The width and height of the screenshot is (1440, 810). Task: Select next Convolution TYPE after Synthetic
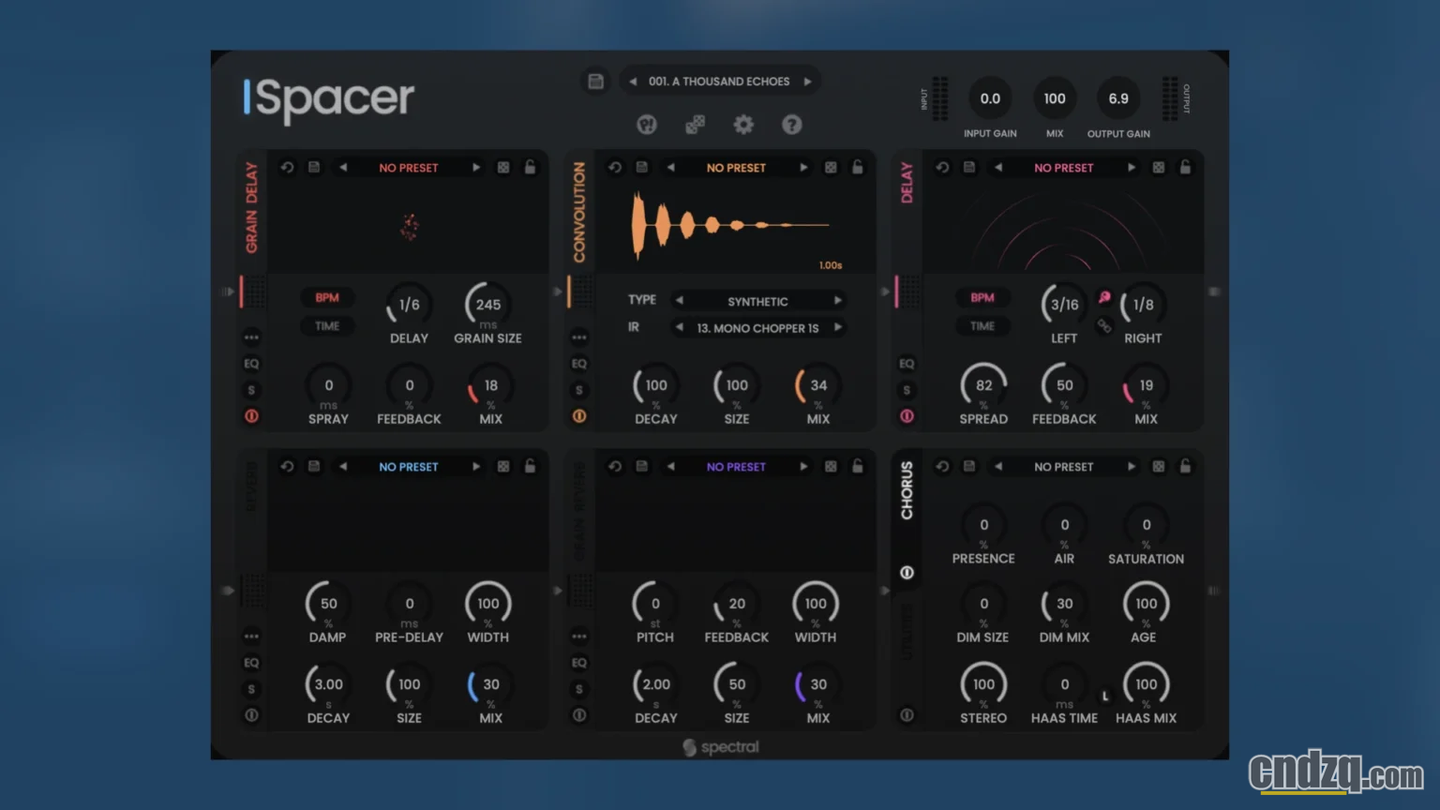coord(838,301)
